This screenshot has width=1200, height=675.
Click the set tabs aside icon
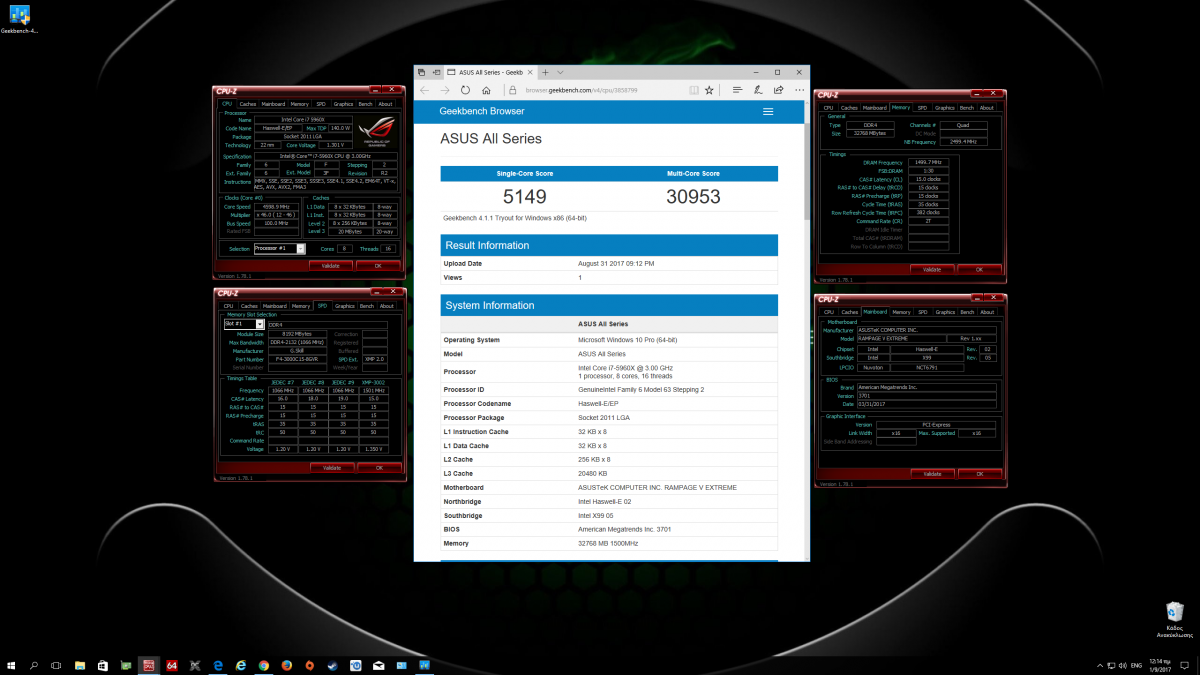point(437,73)
